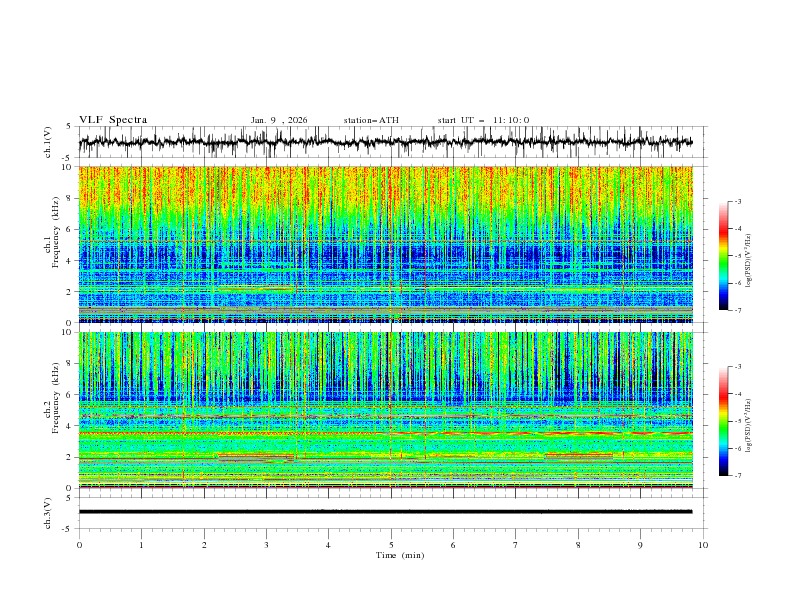Click the color bar beside ch.2 spectrogram
Image resolution: width=792 pixels, height=612 pixels.
723,421
